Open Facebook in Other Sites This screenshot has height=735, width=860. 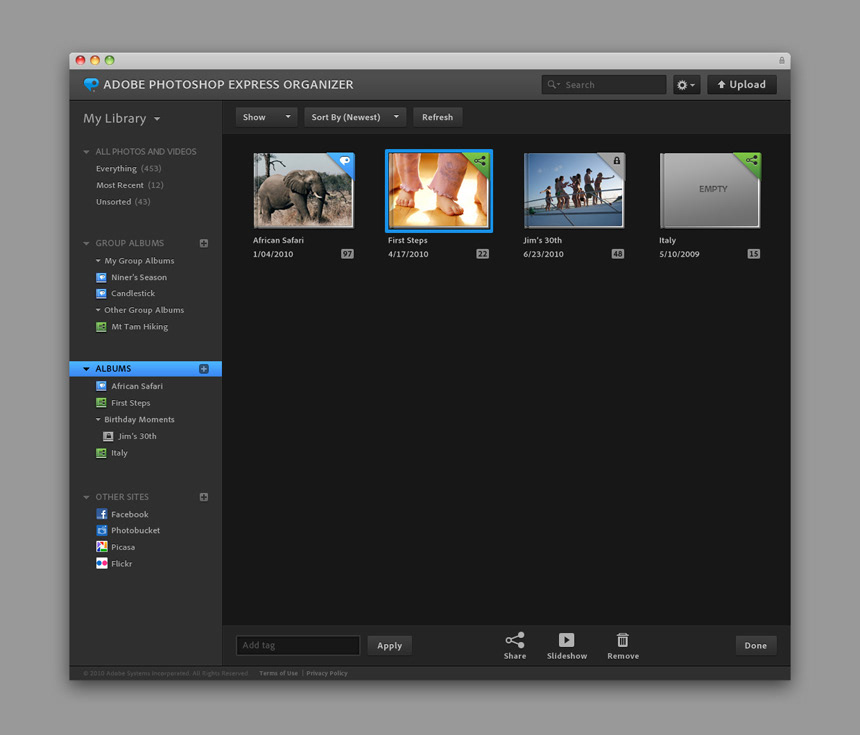(x=122, y=514)
